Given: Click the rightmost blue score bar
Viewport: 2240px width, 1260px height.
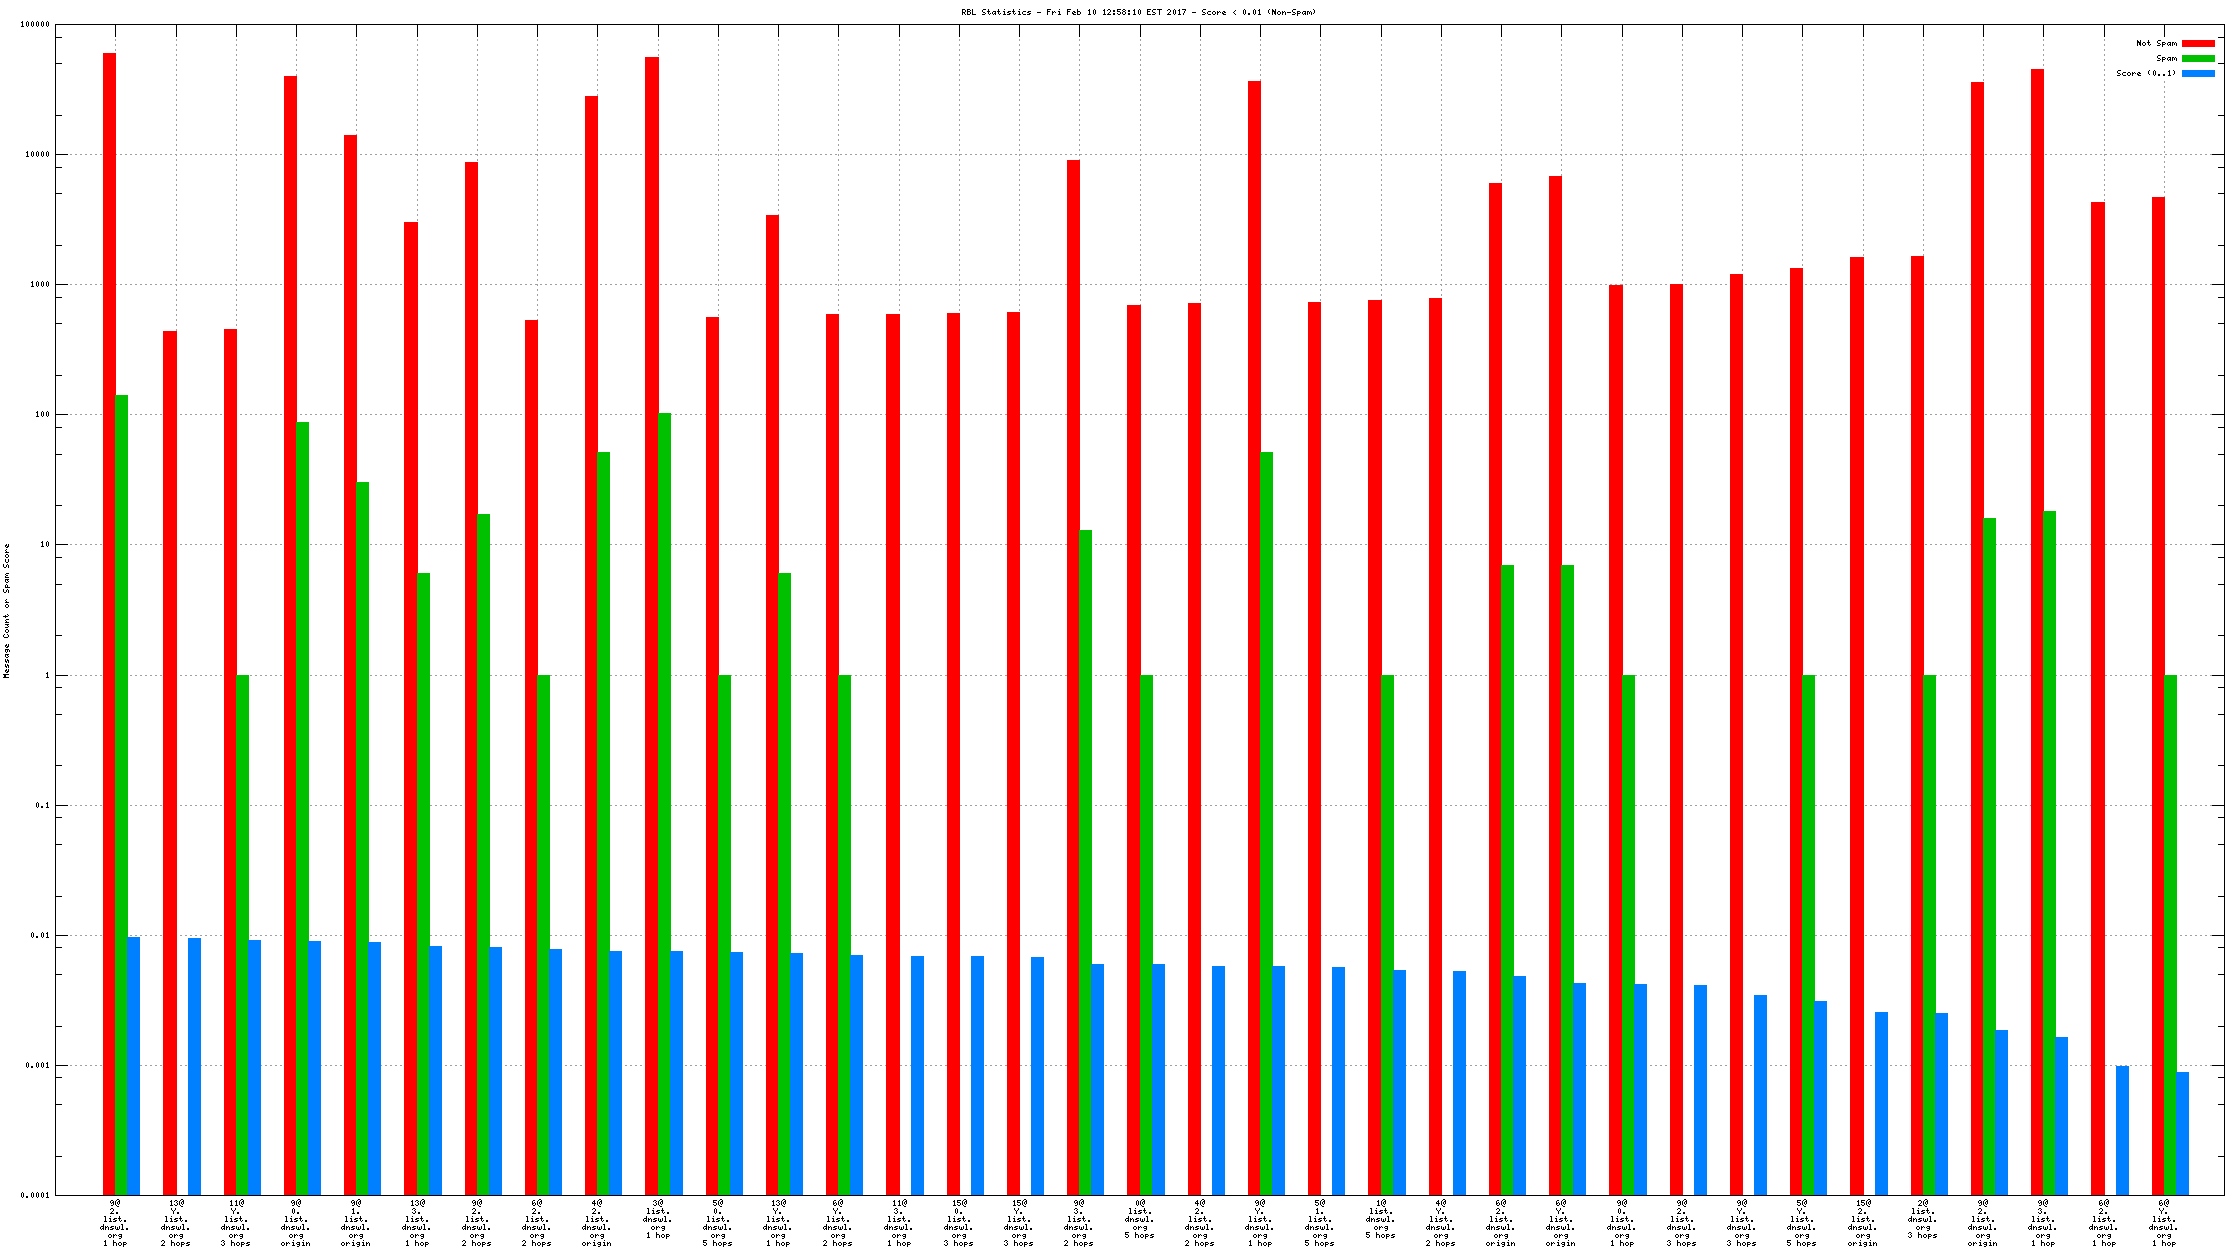Looking at the screenshot, I should click(2182, 1133).
